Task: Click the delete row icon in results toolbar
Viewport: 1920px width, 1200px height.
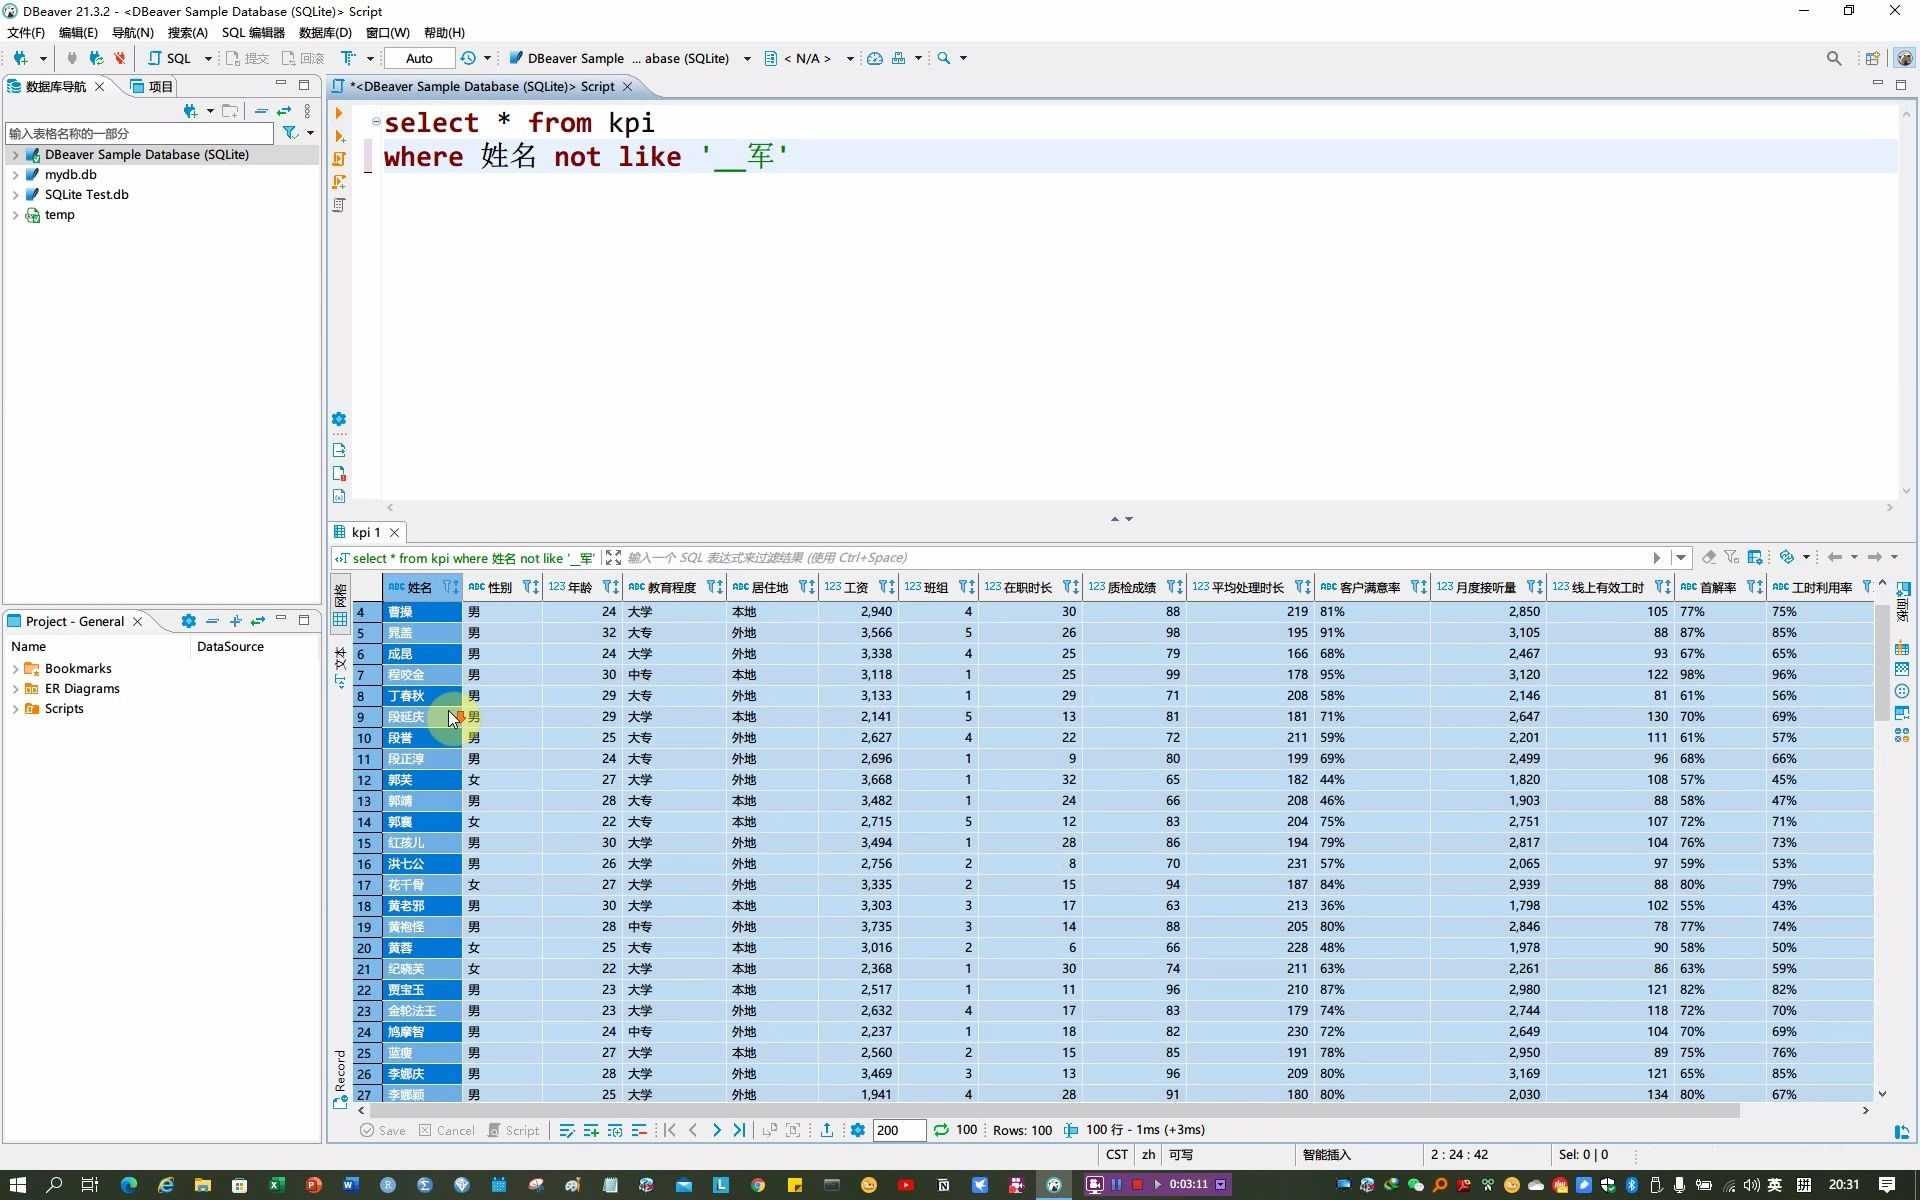Action: pyautogui.click(x=639, y=1130)
